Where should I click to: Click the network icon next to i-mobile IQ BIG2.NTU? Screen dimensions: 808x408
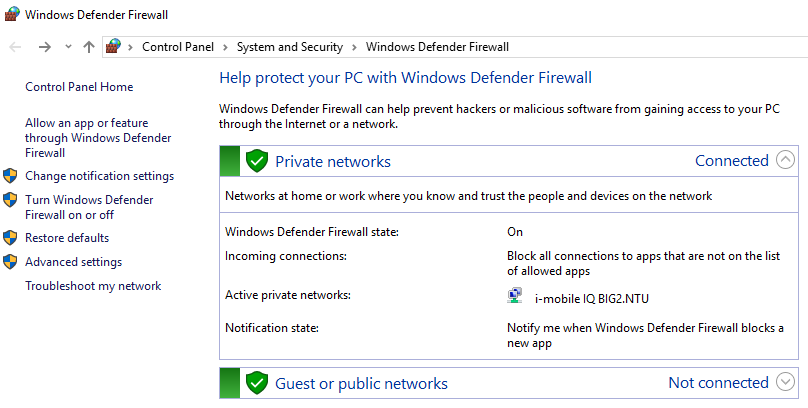[515, 295]
